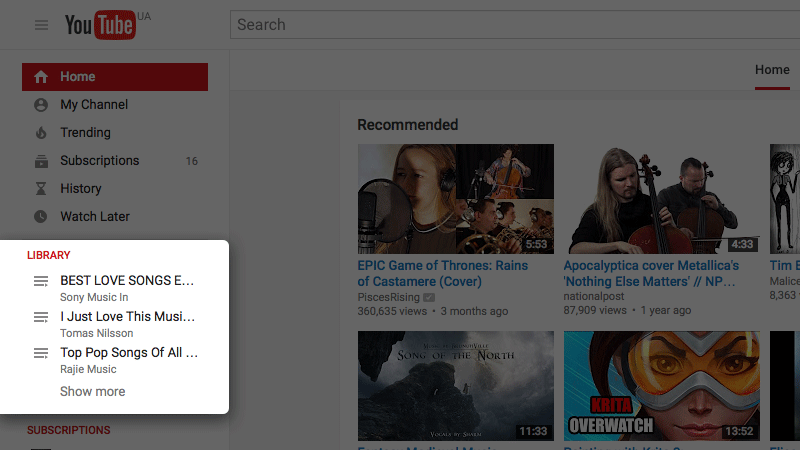
Task: Click playlist icon beside I Just Love This Music
Action: pyautogui.click(x=41, y=317)
